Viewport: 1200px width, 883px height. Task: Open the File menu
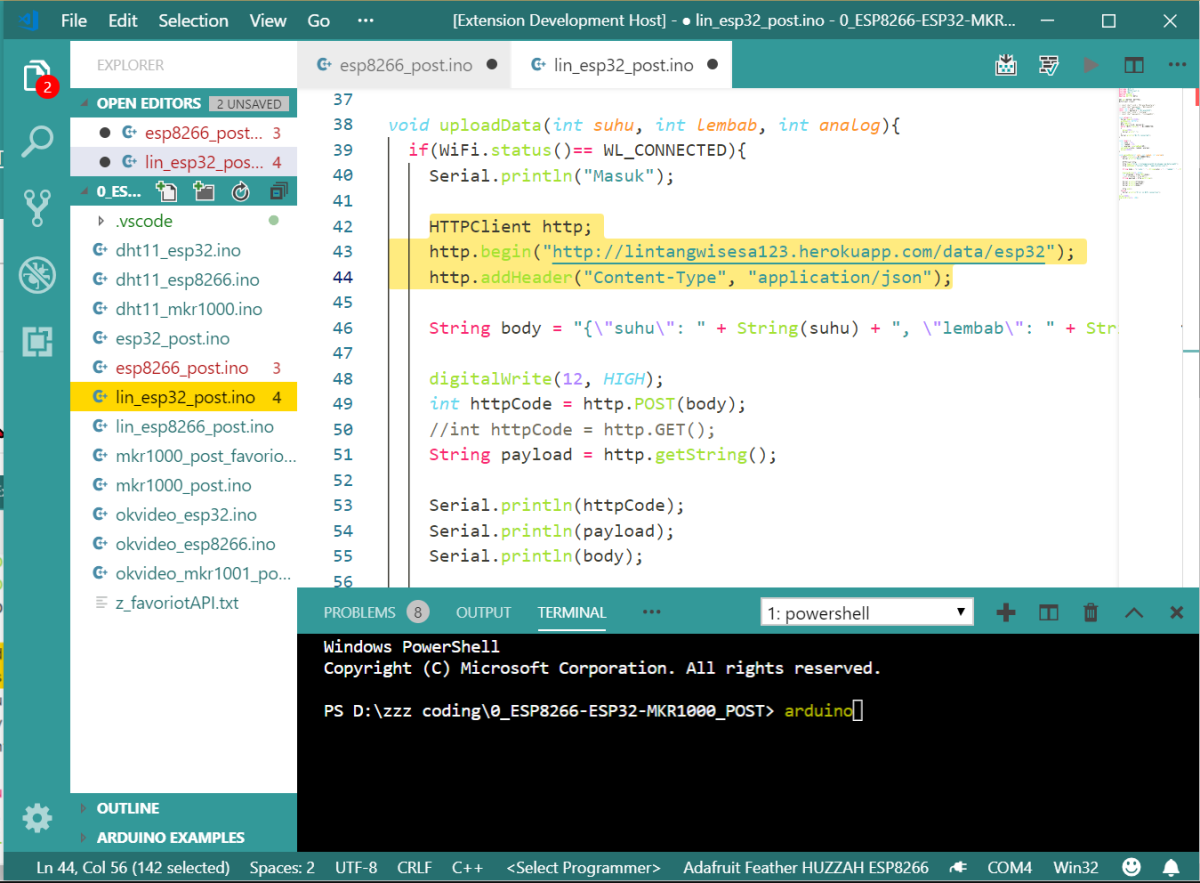pos(74,20)
